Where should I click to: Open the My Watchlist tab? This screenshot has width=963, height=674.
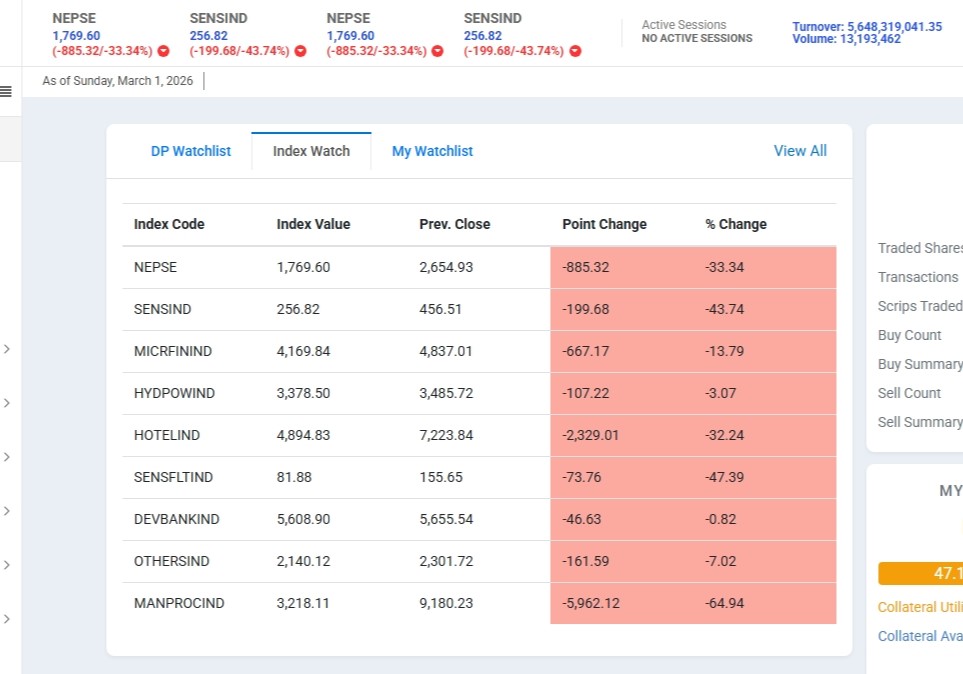[x=432, y=151]
